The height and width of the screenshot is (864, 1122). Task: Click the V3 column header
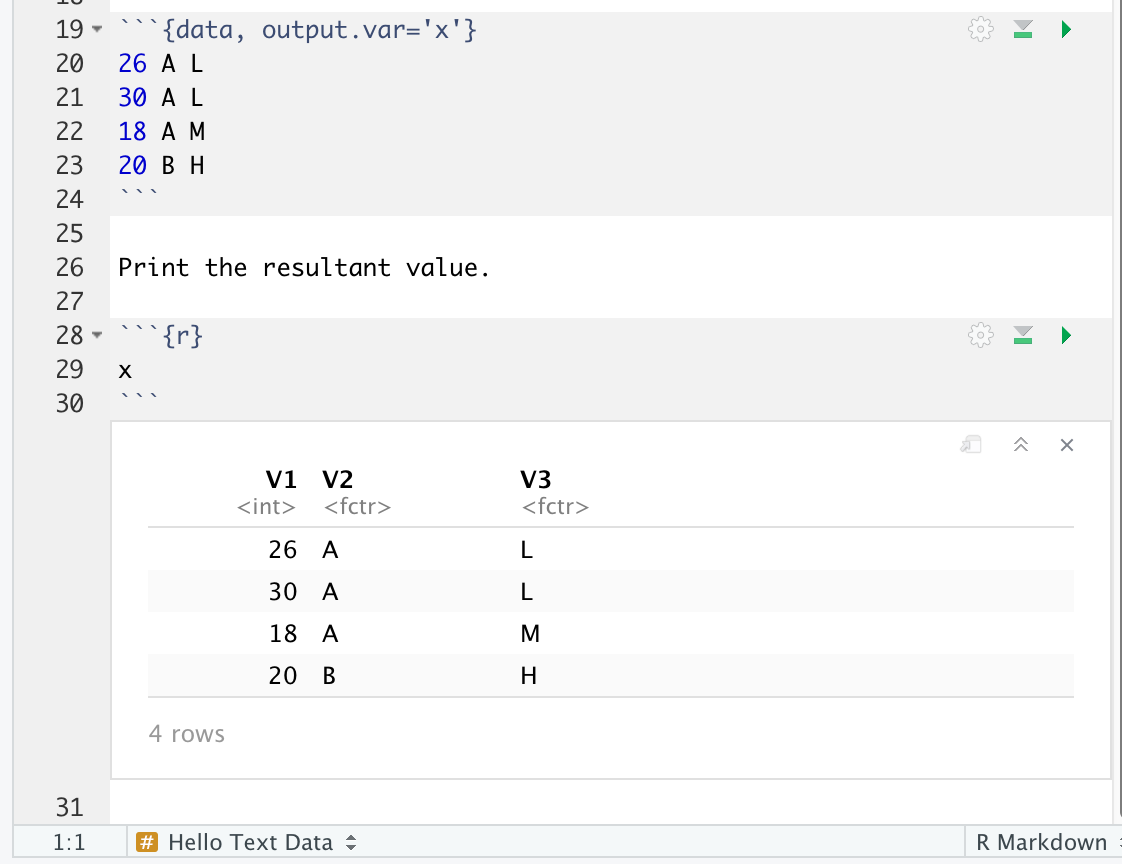coord(537,481)
